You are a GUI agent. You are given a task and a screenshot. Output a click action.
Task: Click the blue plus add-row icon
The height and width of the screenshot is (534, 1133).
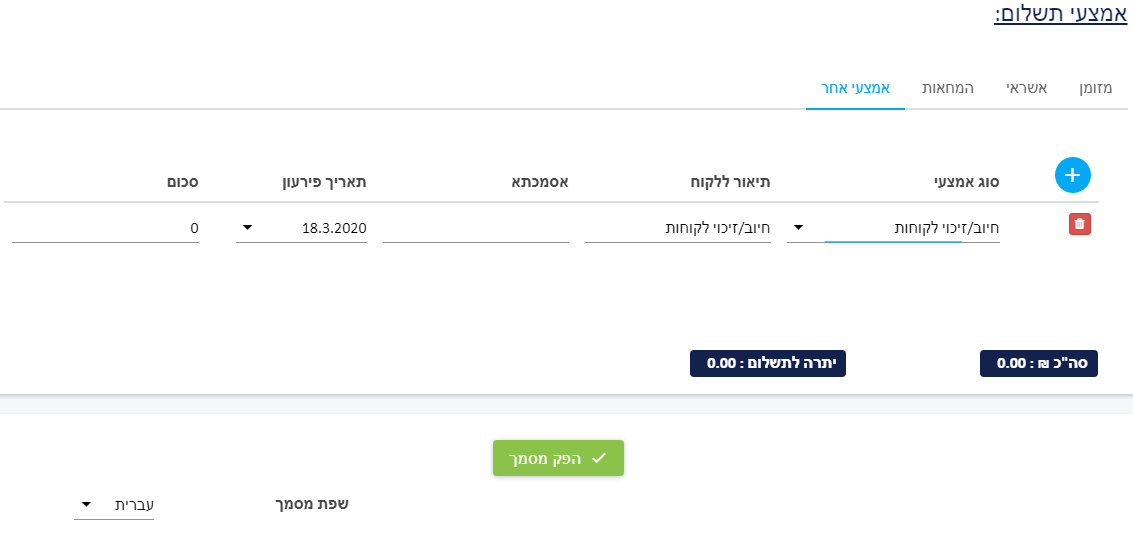pyautogui.click(x=1072, y=175)
